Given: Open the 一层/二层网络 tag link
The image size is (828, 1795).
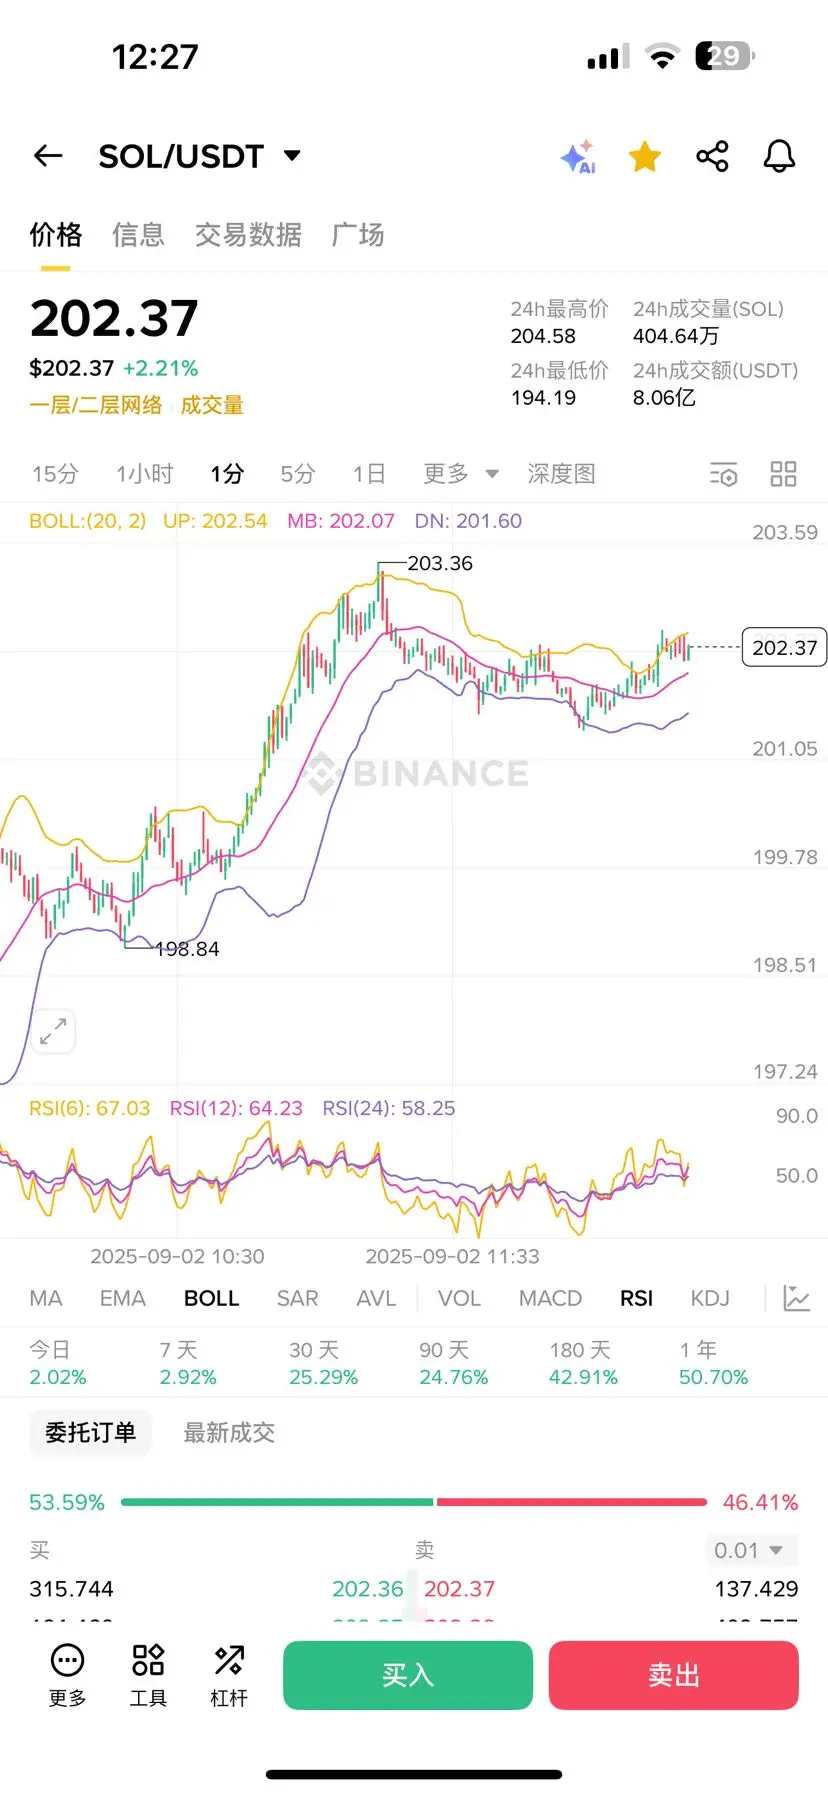Looking at the screenshot, I should pyautogui.click(x=96, y=405).
